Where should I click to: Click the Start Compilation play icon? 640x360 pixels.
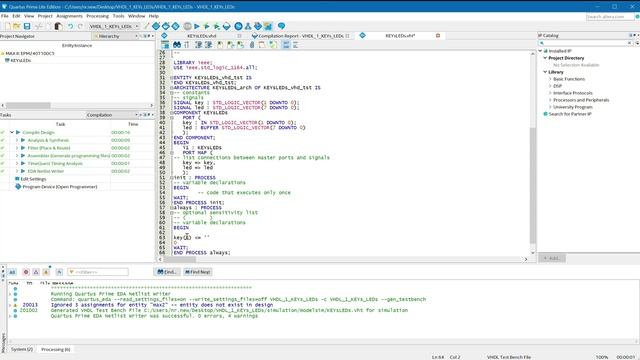tap(197, 26)
